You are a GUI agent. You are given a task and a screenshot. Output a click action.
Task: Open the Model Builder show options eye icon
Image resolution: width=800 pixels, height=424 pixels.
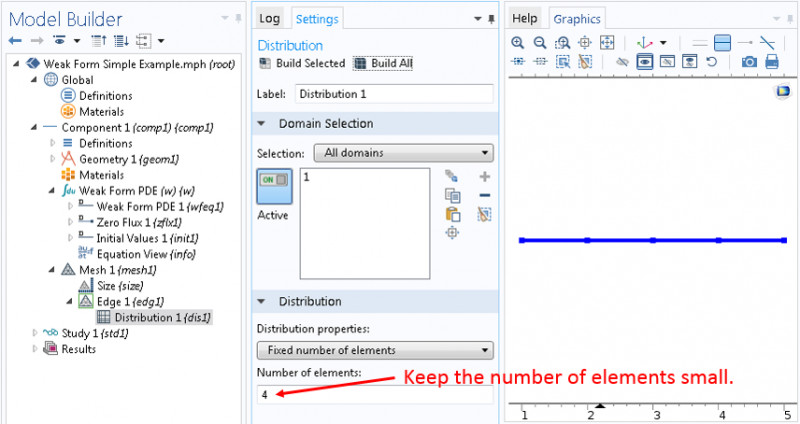[60, 41]
